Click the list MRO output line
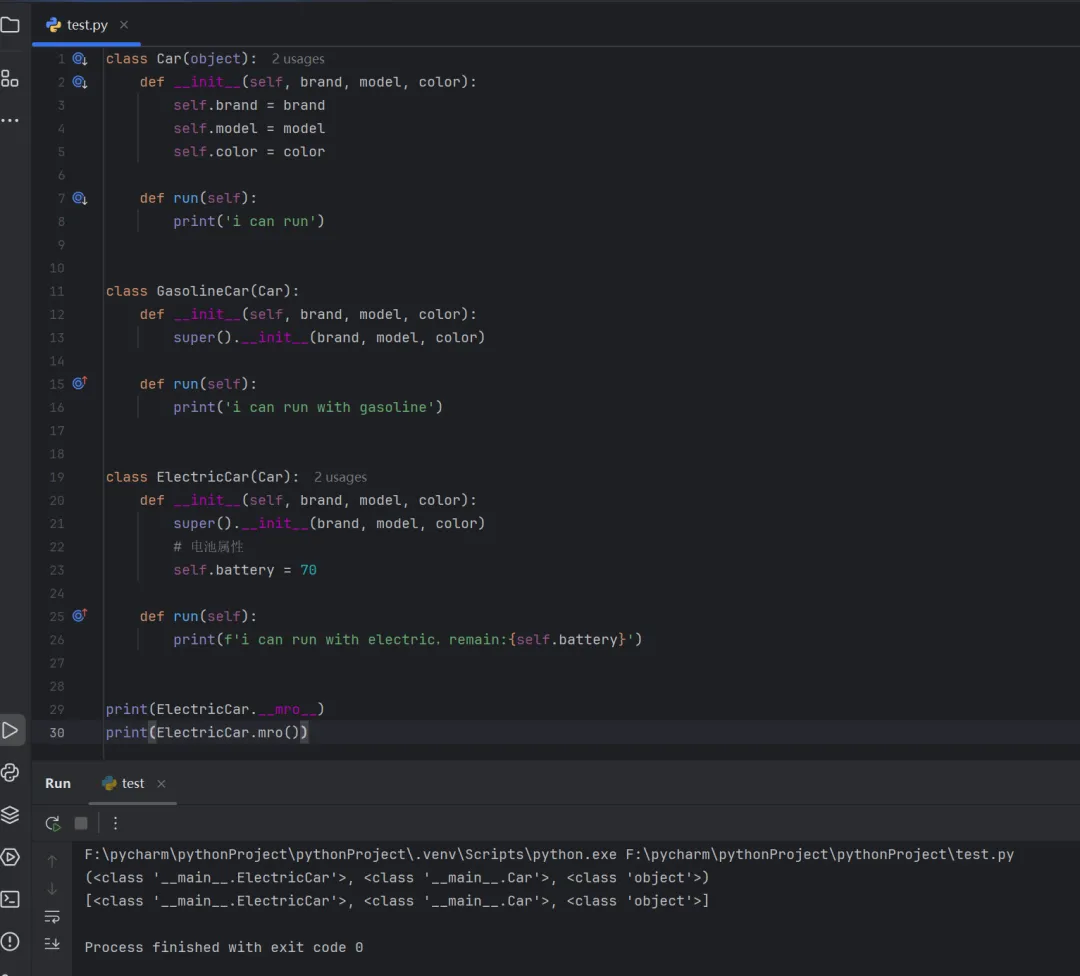1080x976 pixels. pos(397,901)
